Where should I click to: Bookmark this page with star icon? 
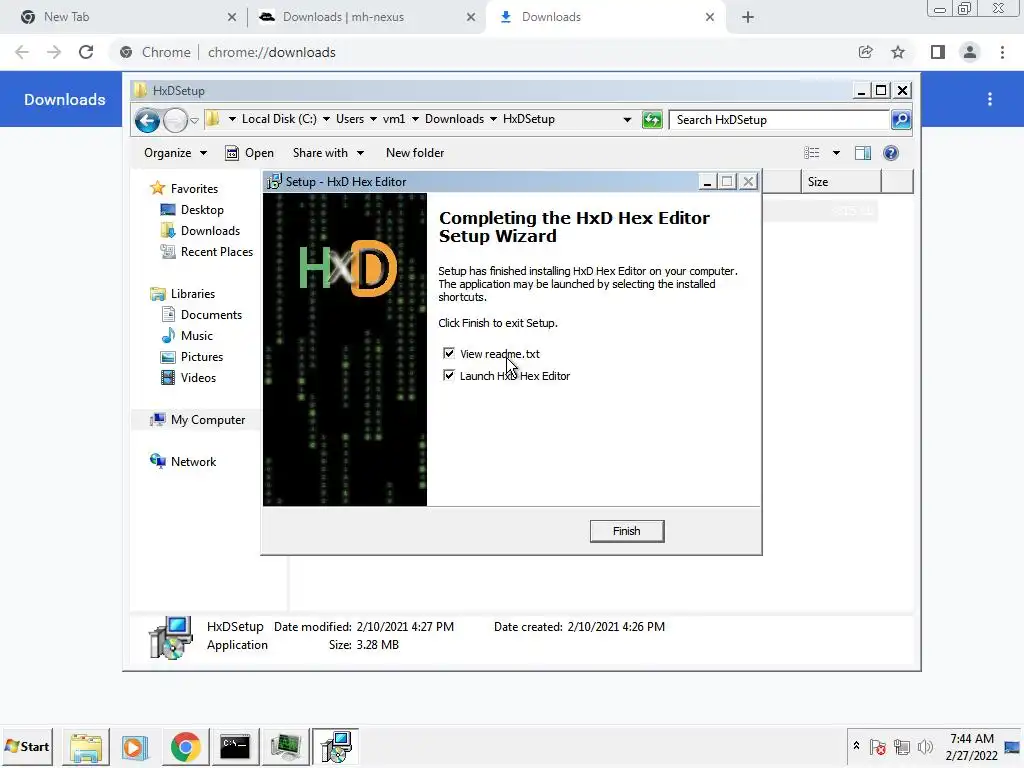[x=898, y=52]
